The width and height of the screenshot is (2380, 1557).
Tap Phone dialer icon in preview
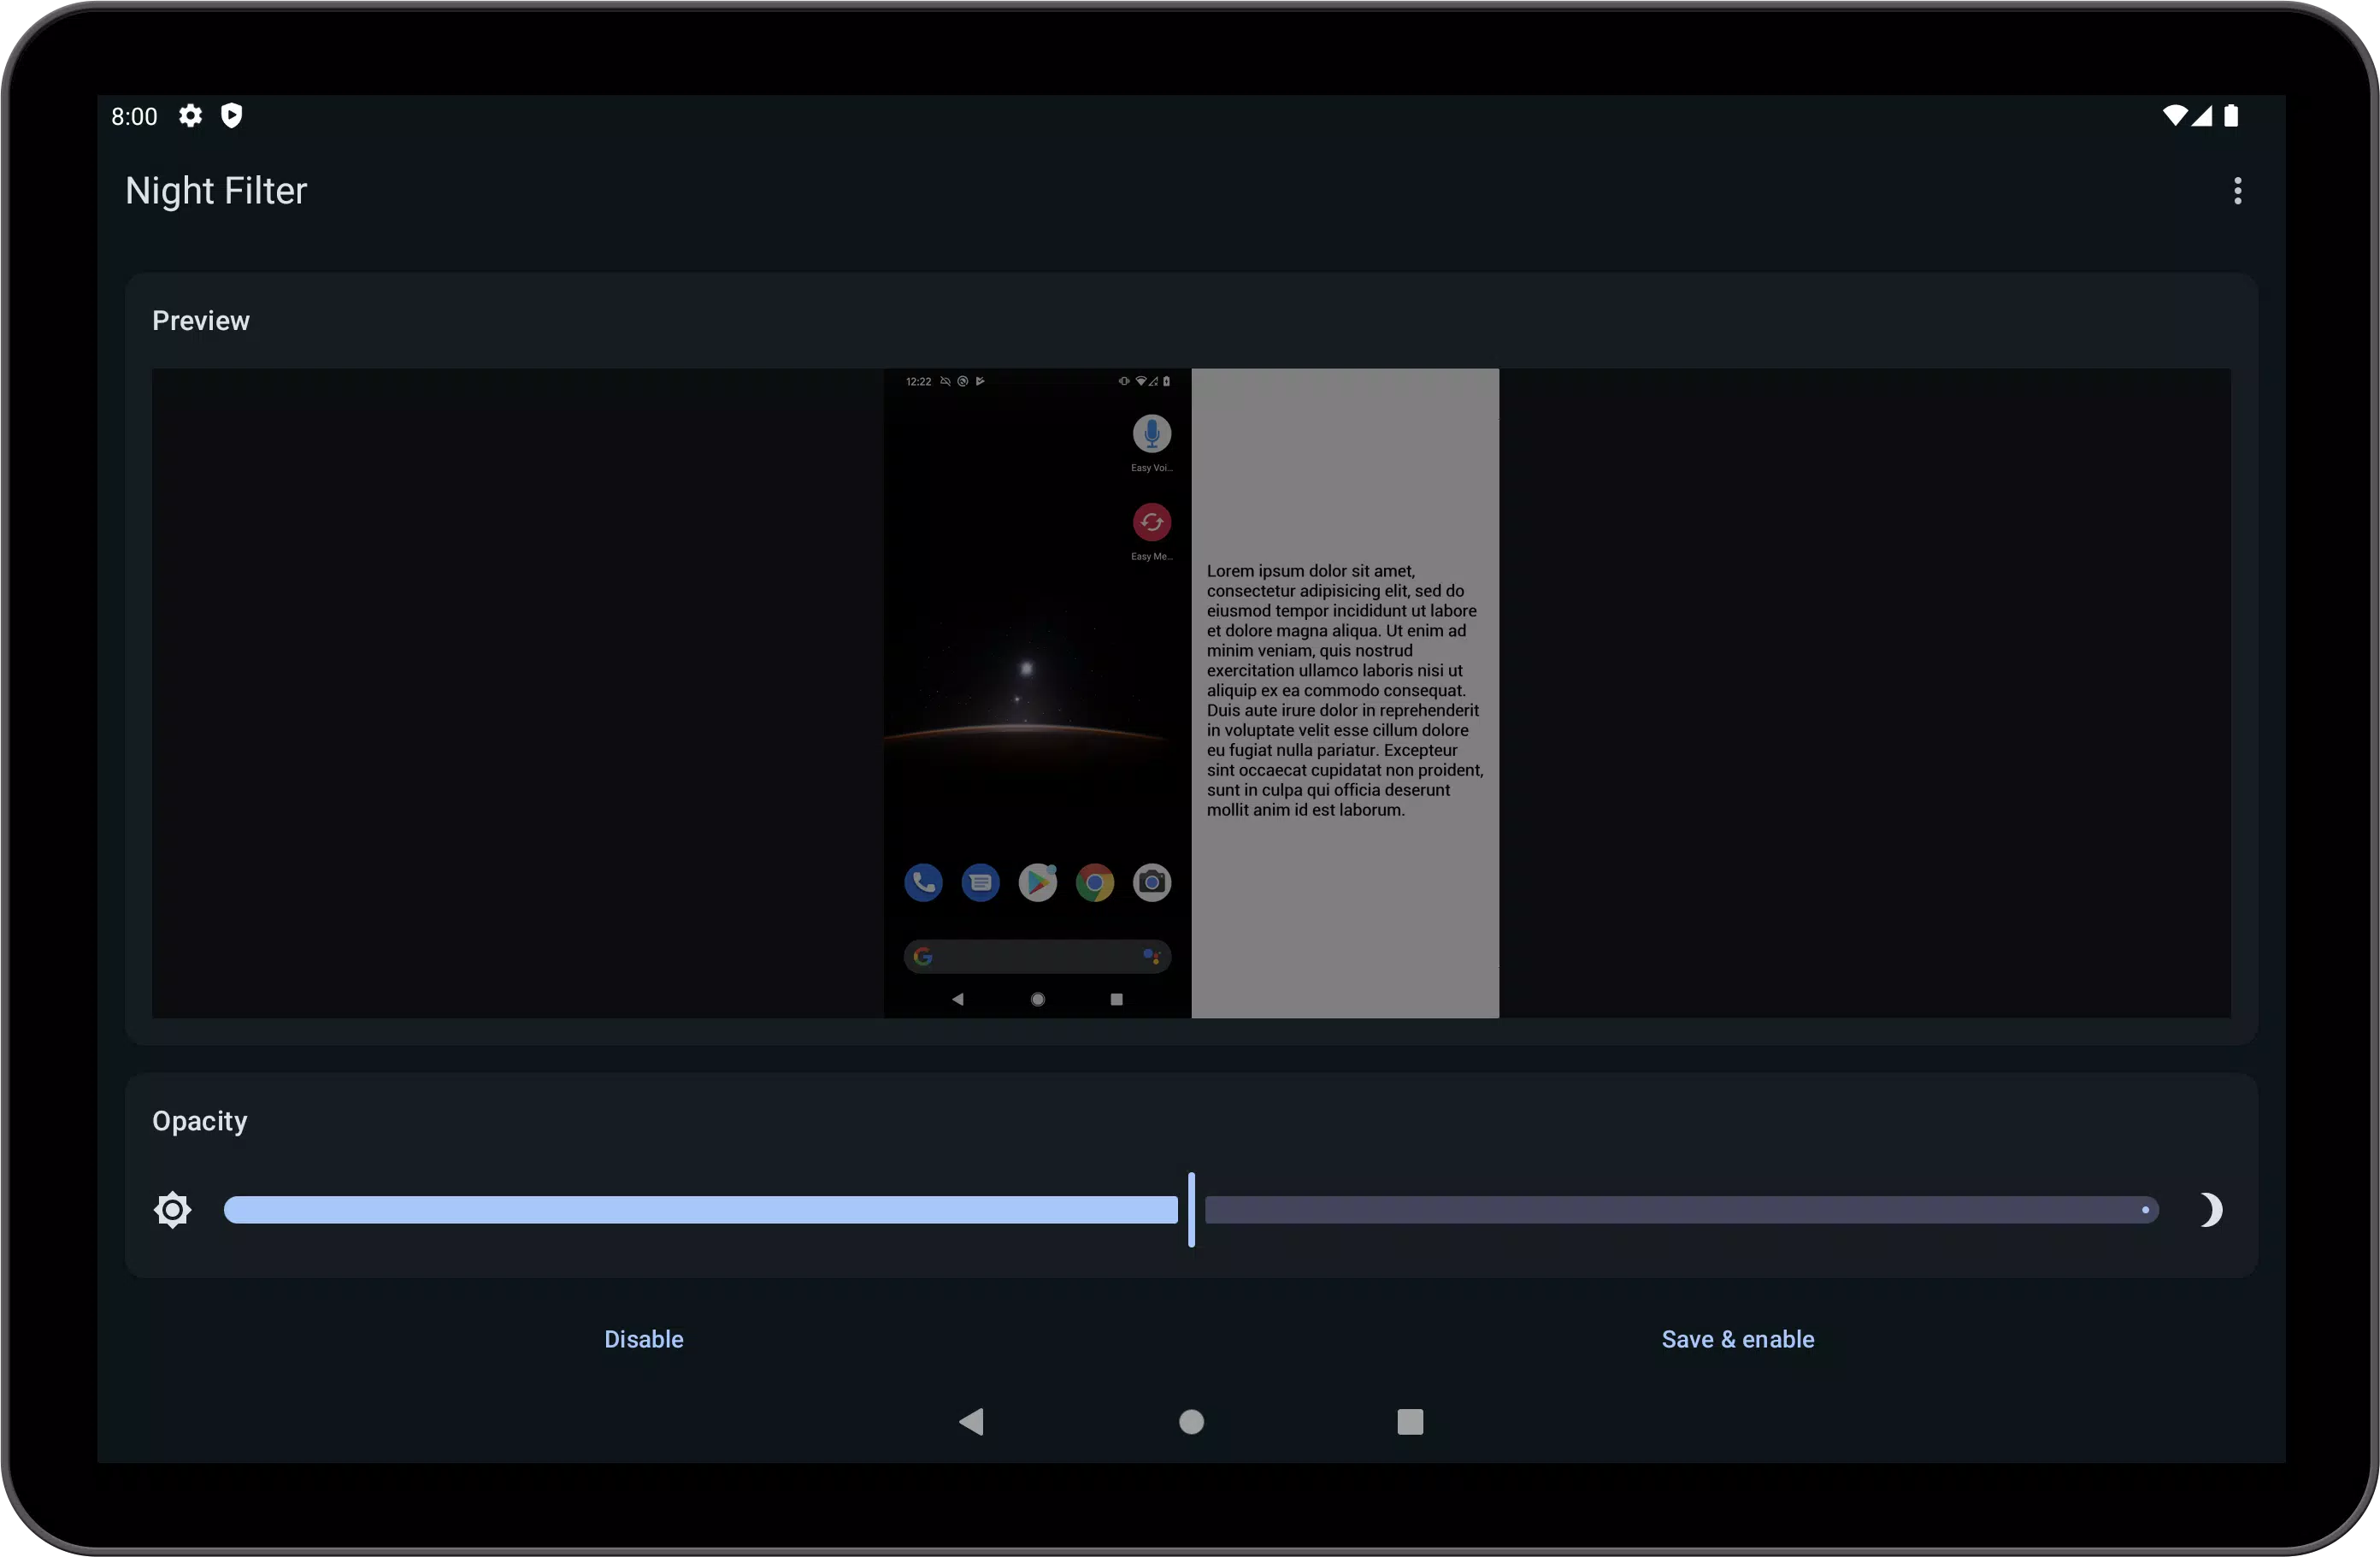pos(923,883)
